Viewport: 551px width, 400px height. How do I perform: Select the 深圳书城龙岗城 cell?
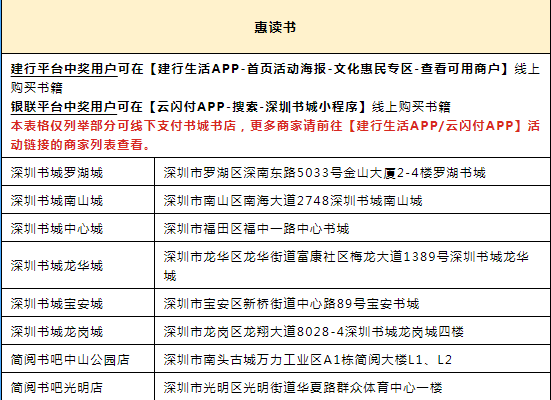78,331
